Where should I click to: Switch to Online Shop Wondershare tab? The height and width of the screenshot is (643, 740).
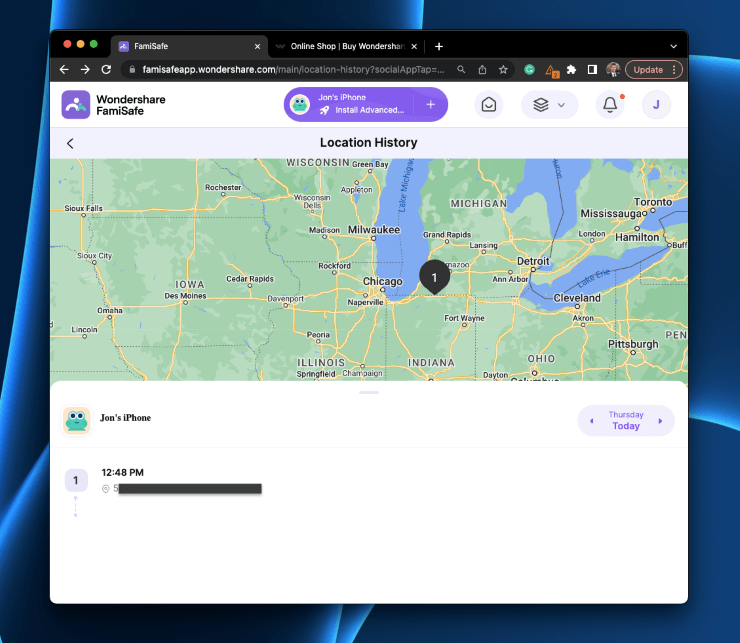347,46
